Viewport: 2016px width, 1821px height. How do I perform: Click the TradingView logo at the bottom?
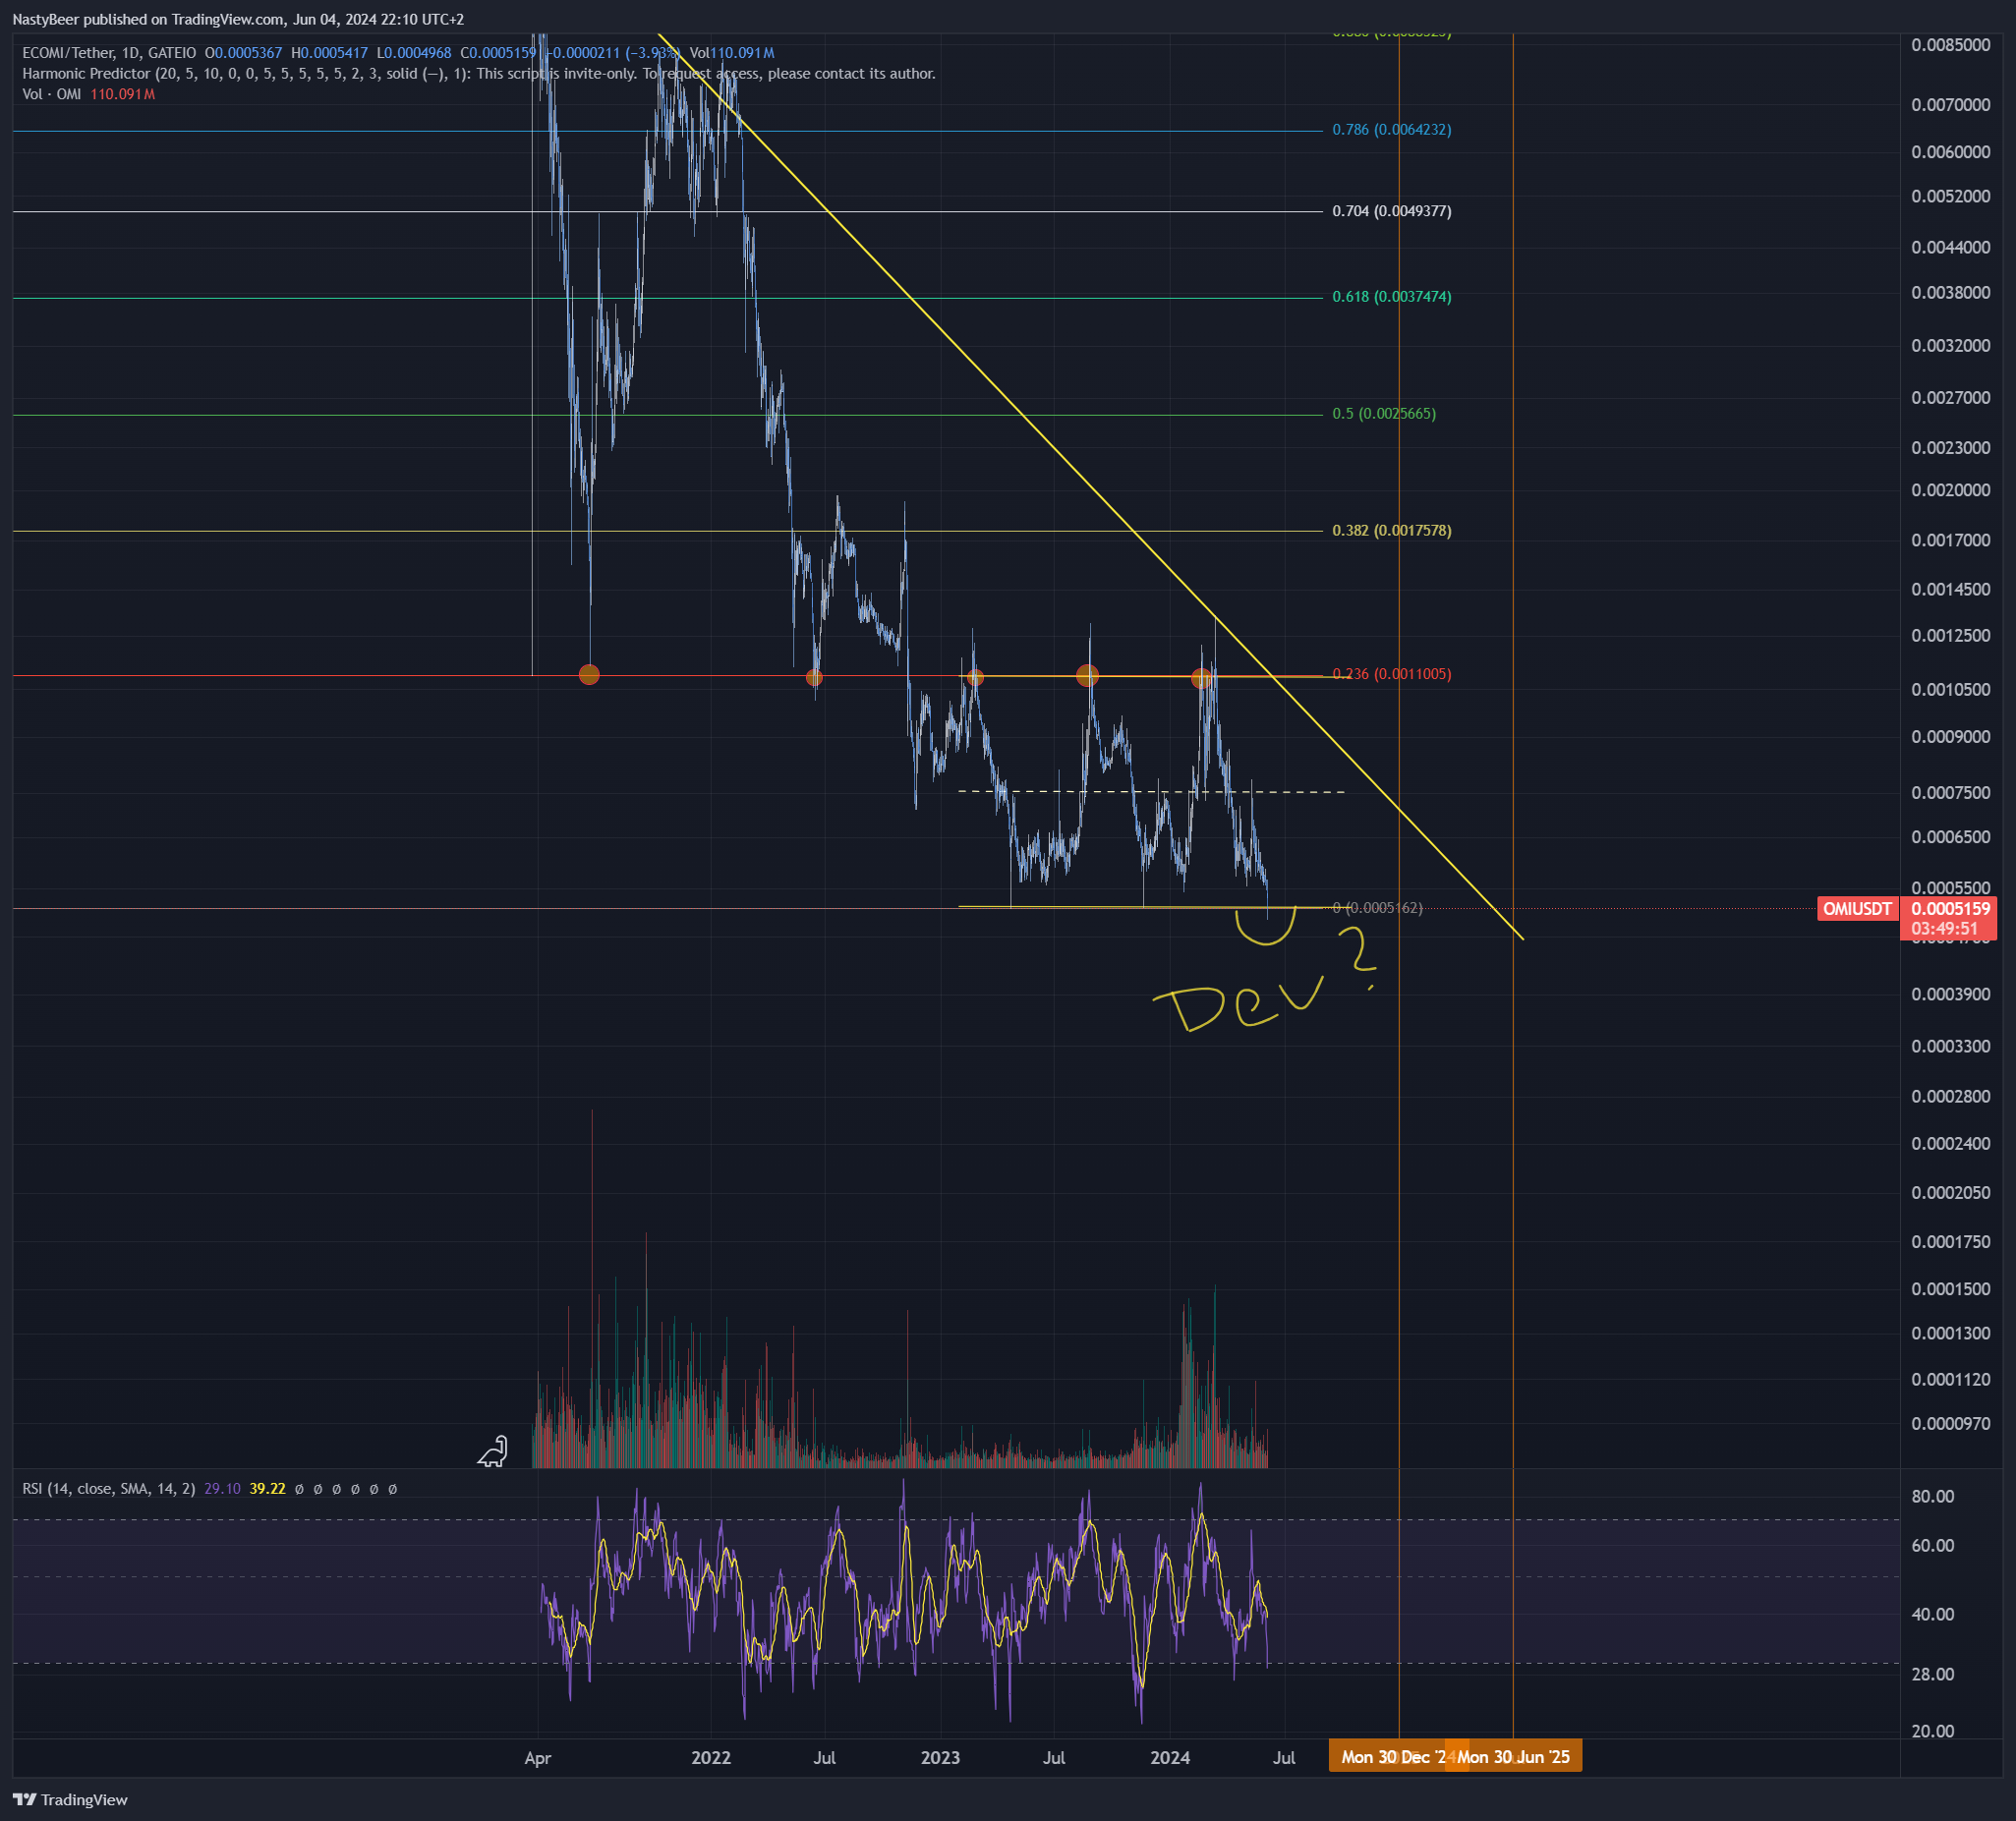(70, 1800)
